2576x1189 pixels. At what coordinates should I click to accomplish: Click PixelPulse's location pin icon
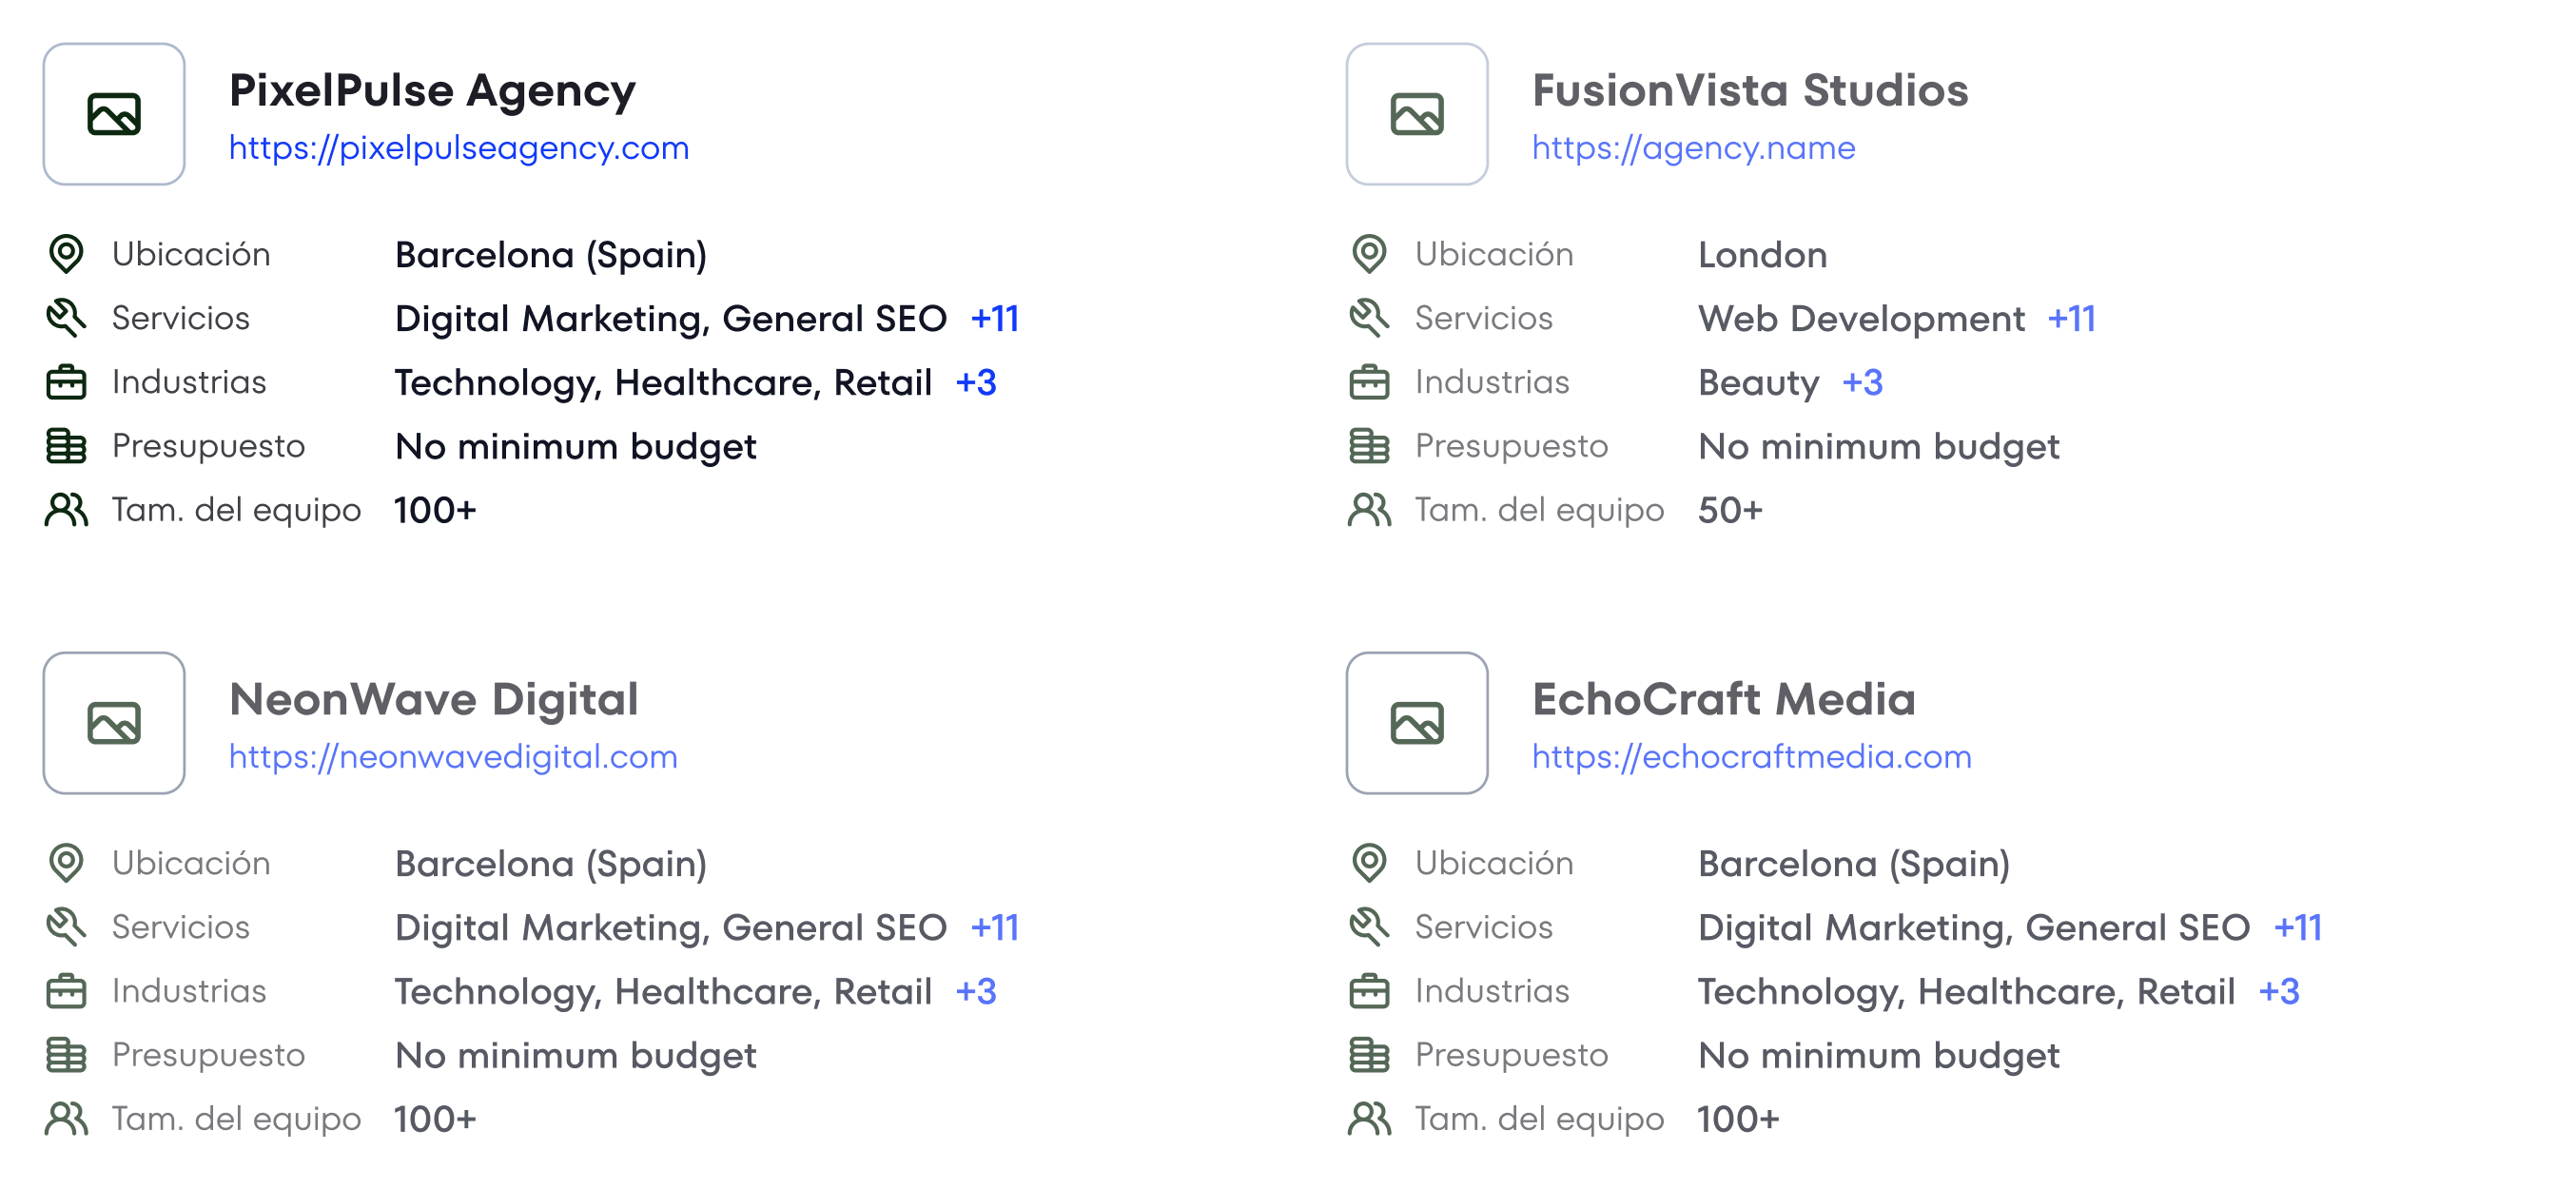click(66, 254)
